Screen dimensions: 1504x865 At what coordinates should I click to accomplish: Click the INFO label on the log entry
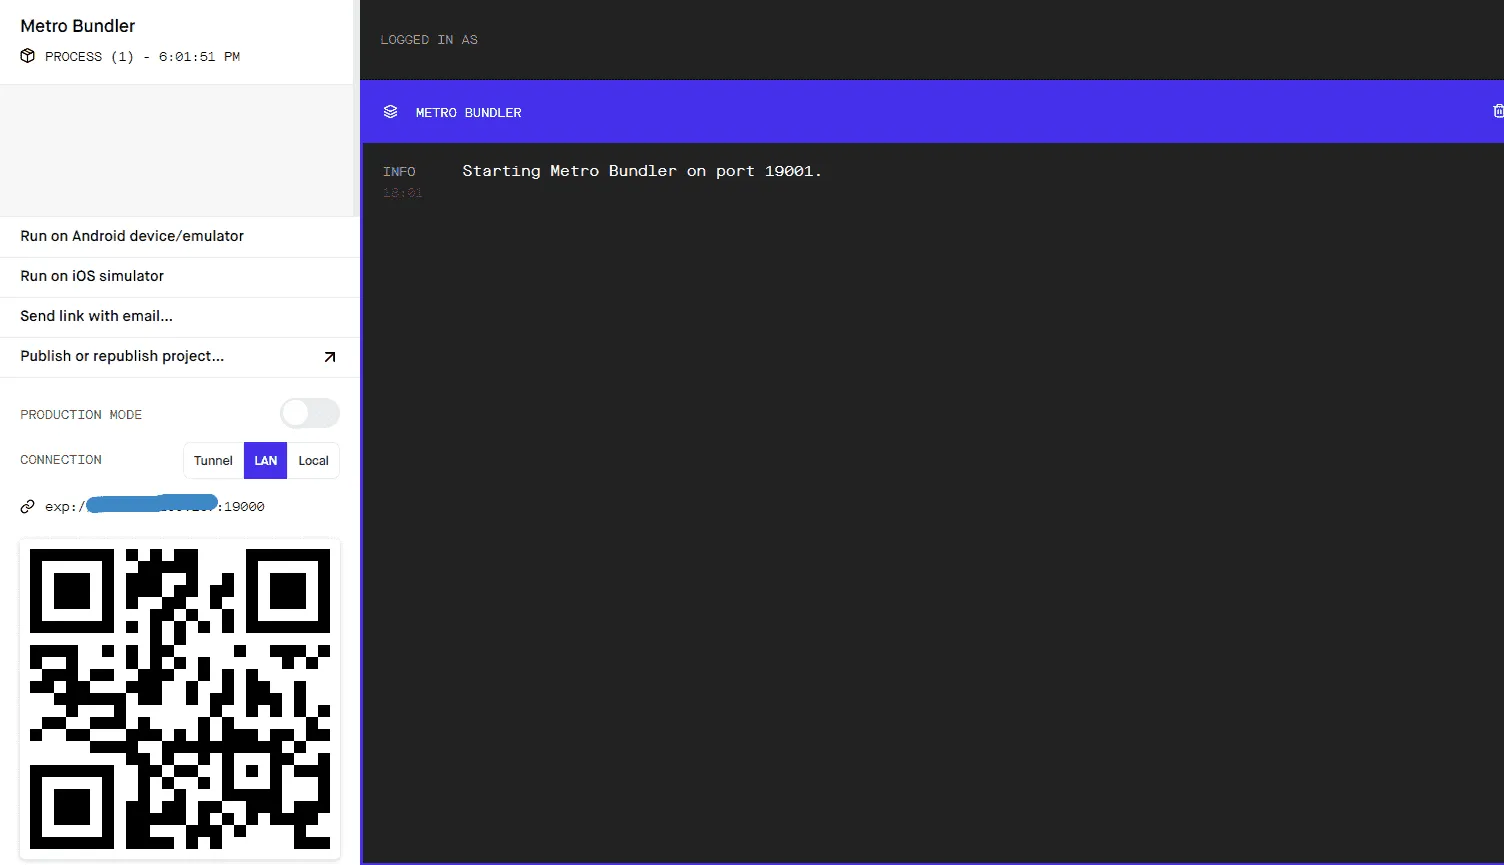[x=399, y=171]
